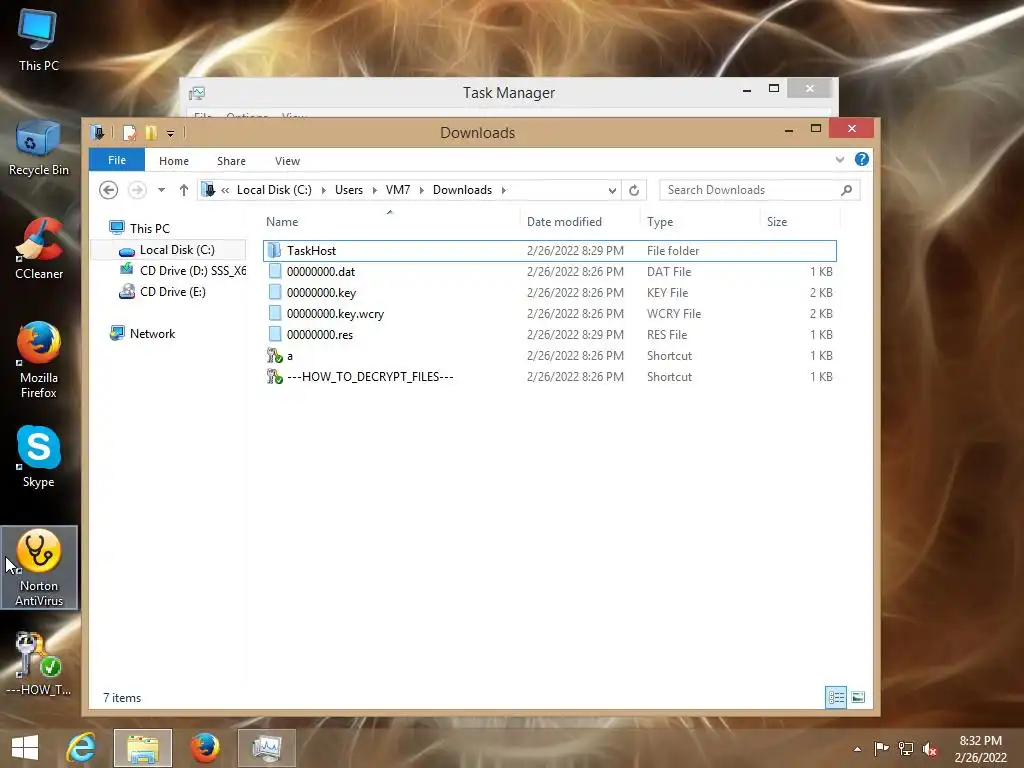Open Firefox from the taskbar
1024x768 pixels.
pyautogui.click(x=204, y=748)
